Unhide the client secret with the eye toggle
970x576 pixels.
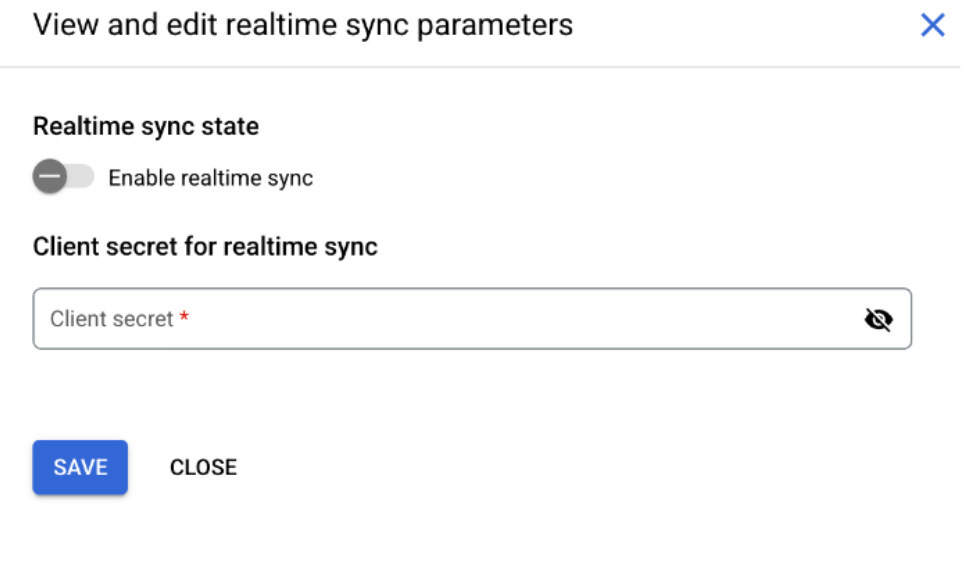pos(880,318)
